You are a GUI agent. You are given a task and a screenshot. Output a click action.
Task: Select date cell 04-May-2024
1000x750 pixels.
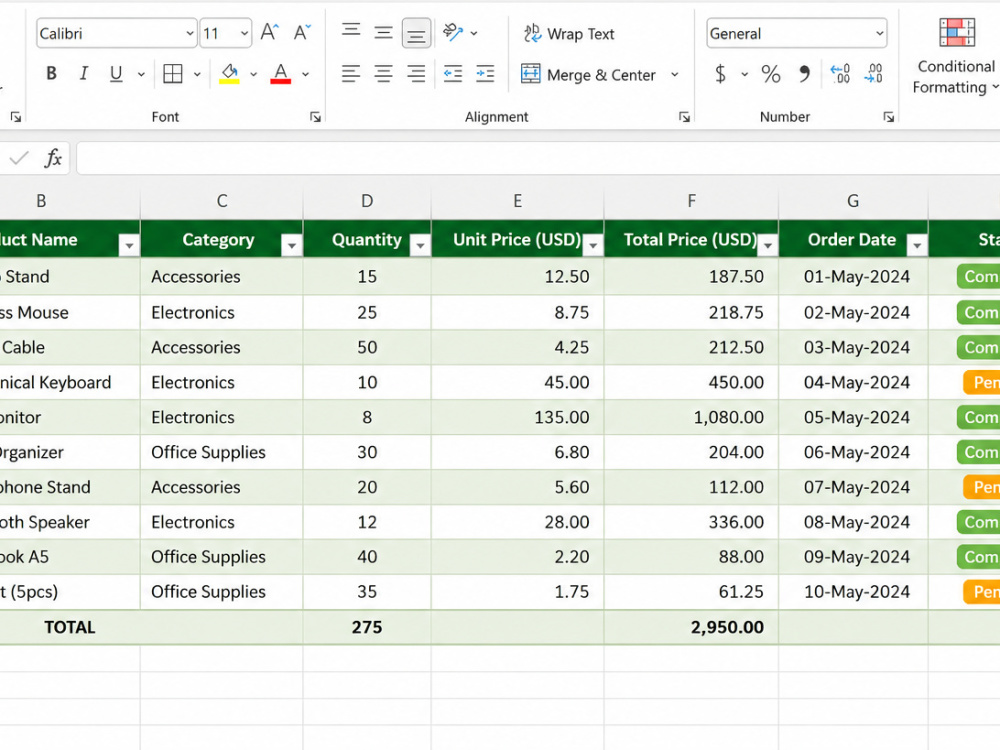point(853,383)
